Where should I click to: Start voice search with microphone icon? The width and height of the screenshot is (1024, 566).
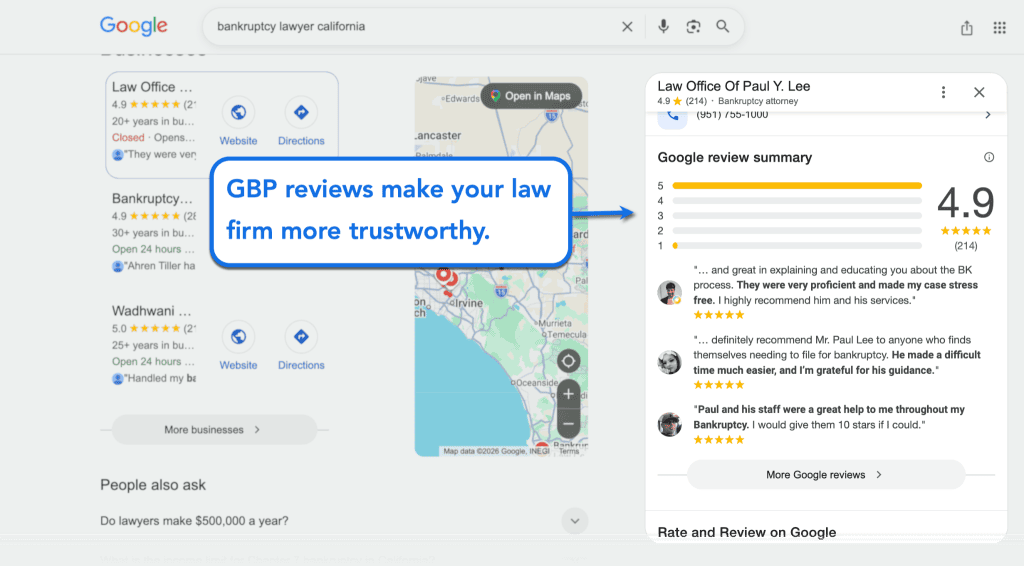(x=663, y=26)
